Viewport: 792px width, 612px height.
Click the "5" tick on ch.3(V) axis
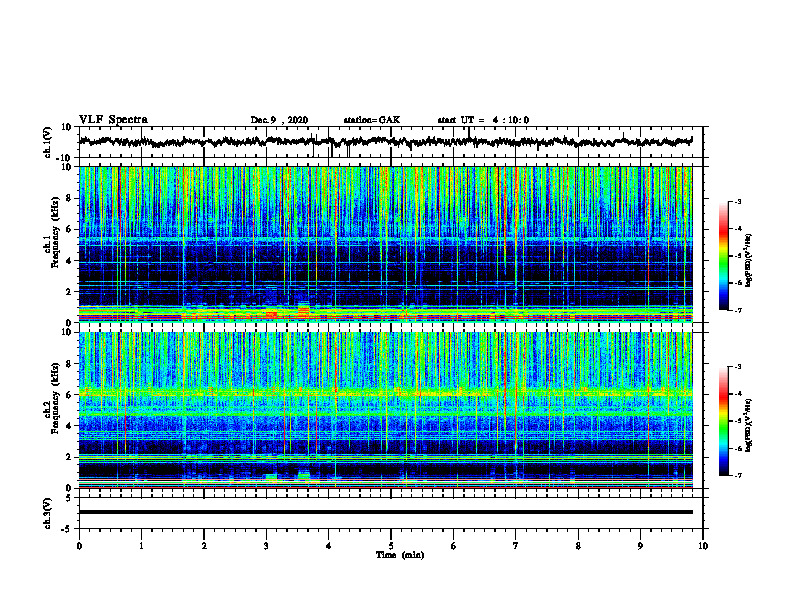pos(70,498)
